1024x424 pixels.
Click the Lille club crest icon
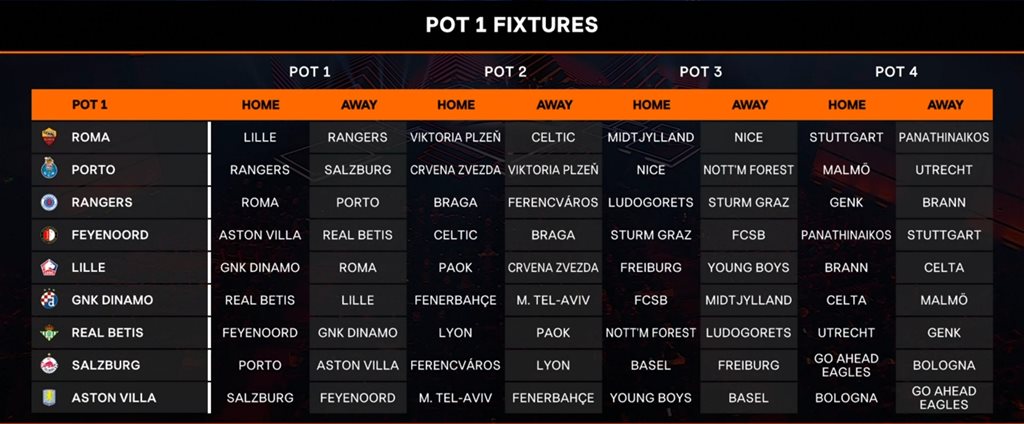[x=49, y=267]
